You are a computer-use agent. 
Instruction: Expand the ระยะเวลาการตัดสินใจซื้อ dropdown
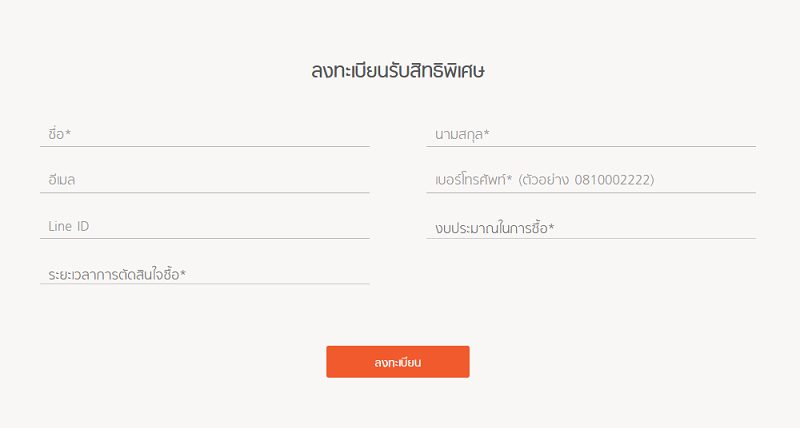click(205, 273)
